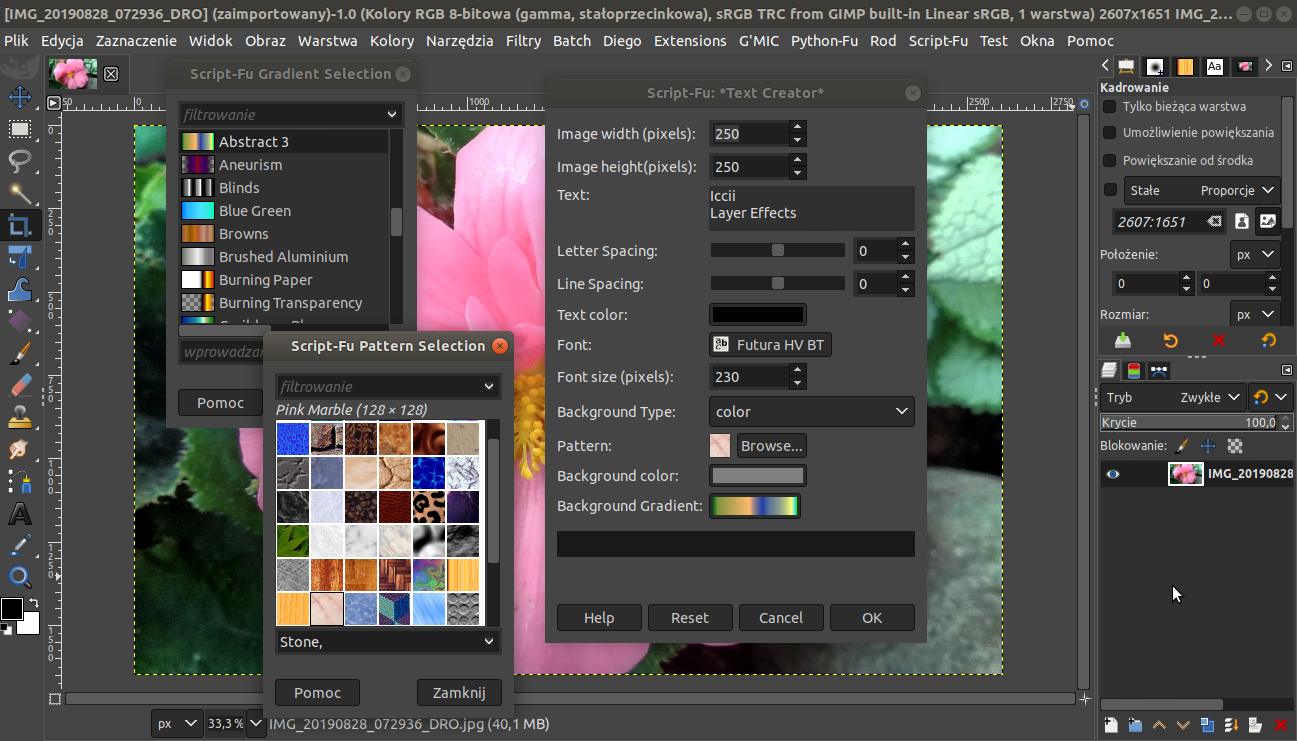
Task: Open the 'Stone,' tag dropdown
Action: pyautogui.click(x=388, y=642)
